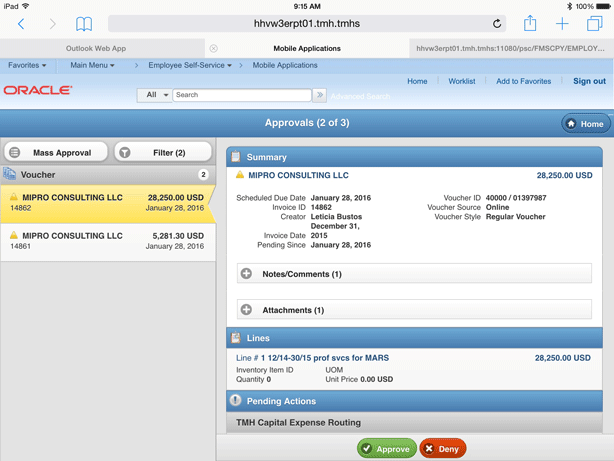Tap the Safari back arrow
The height and width of the screenshot is (461, 614).
click(21, 24)
